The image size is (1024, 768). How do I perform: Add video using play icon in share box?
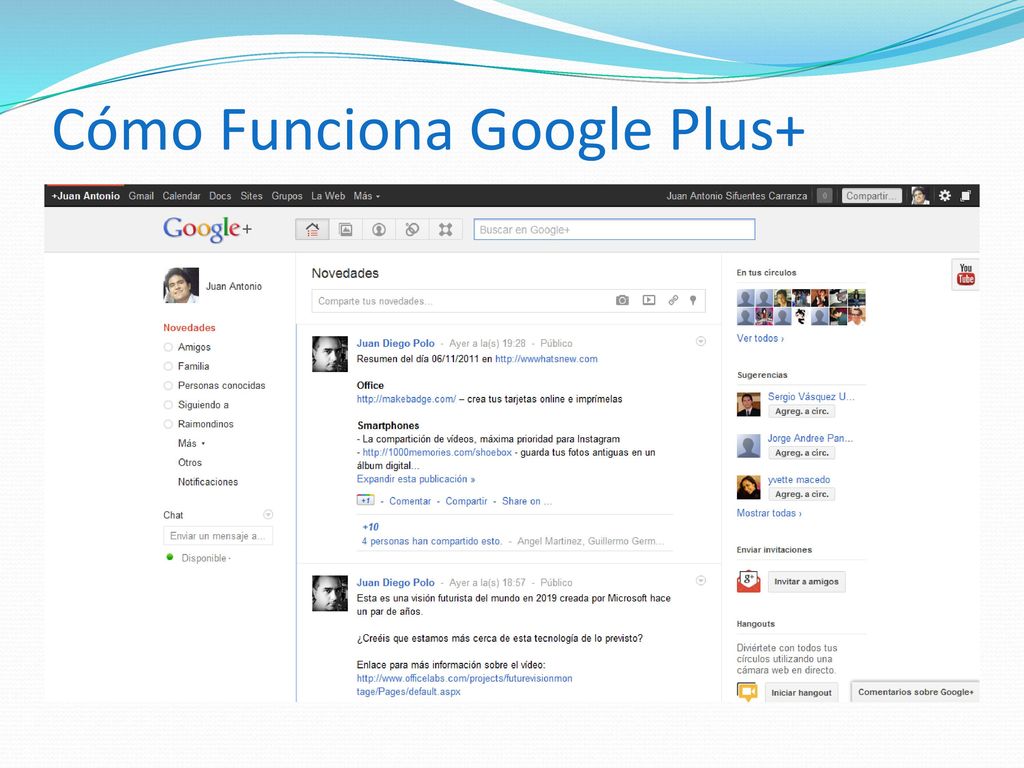648,300
